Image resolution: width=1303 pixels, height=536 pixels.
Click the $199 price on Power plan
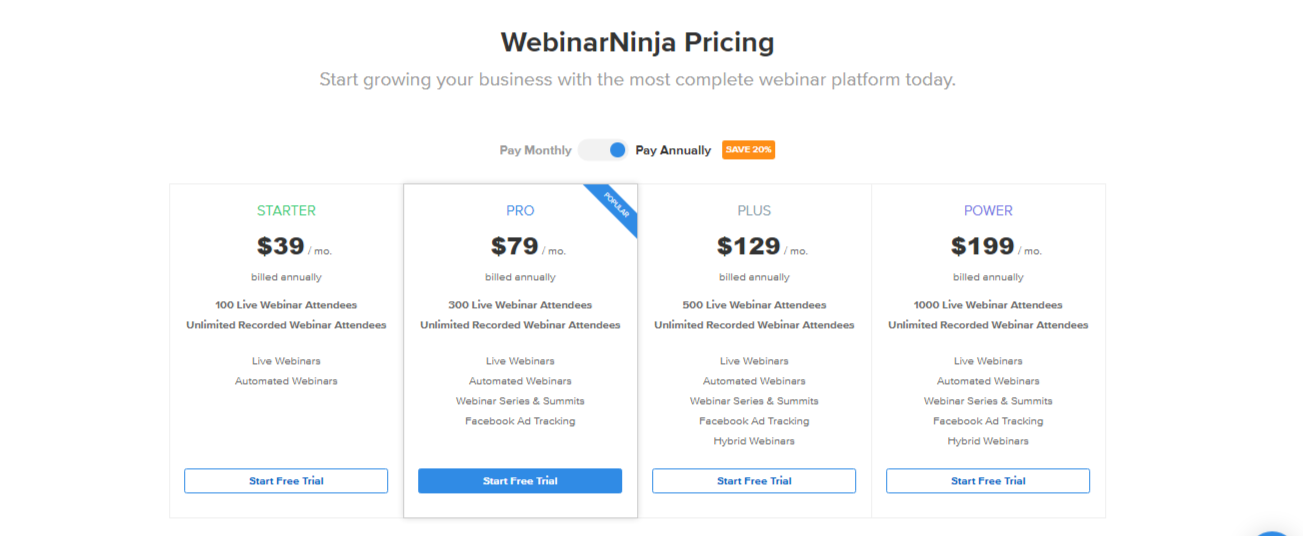[982, 246]
